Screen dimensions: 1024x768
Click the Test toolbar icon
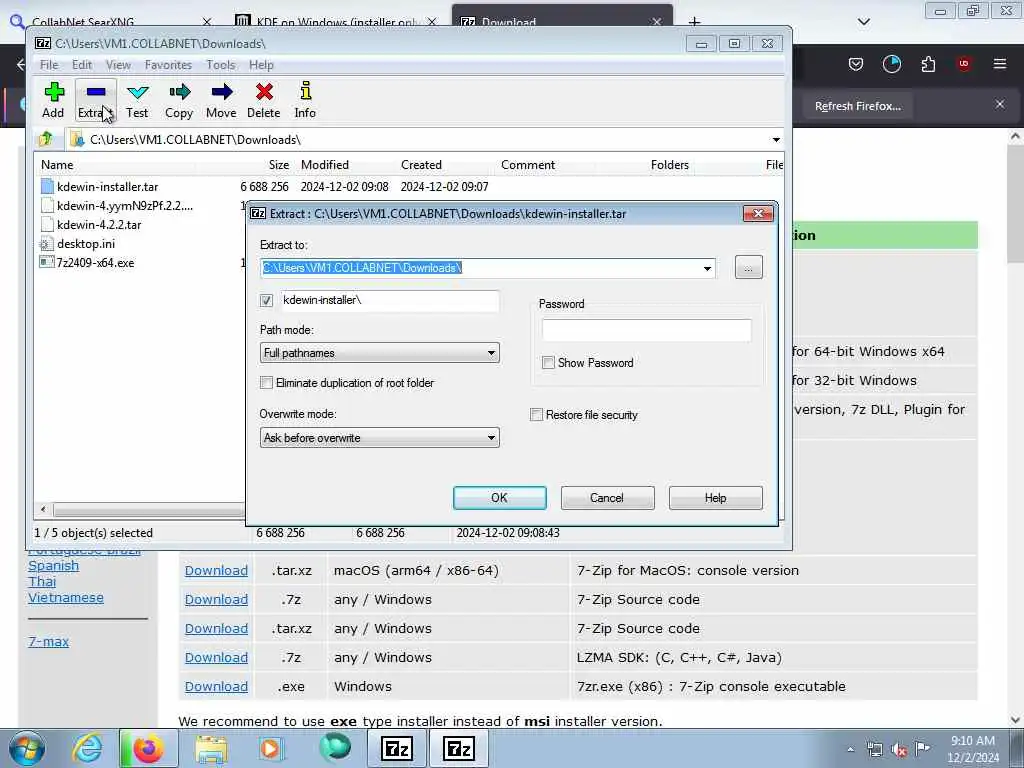click(137, 100)
